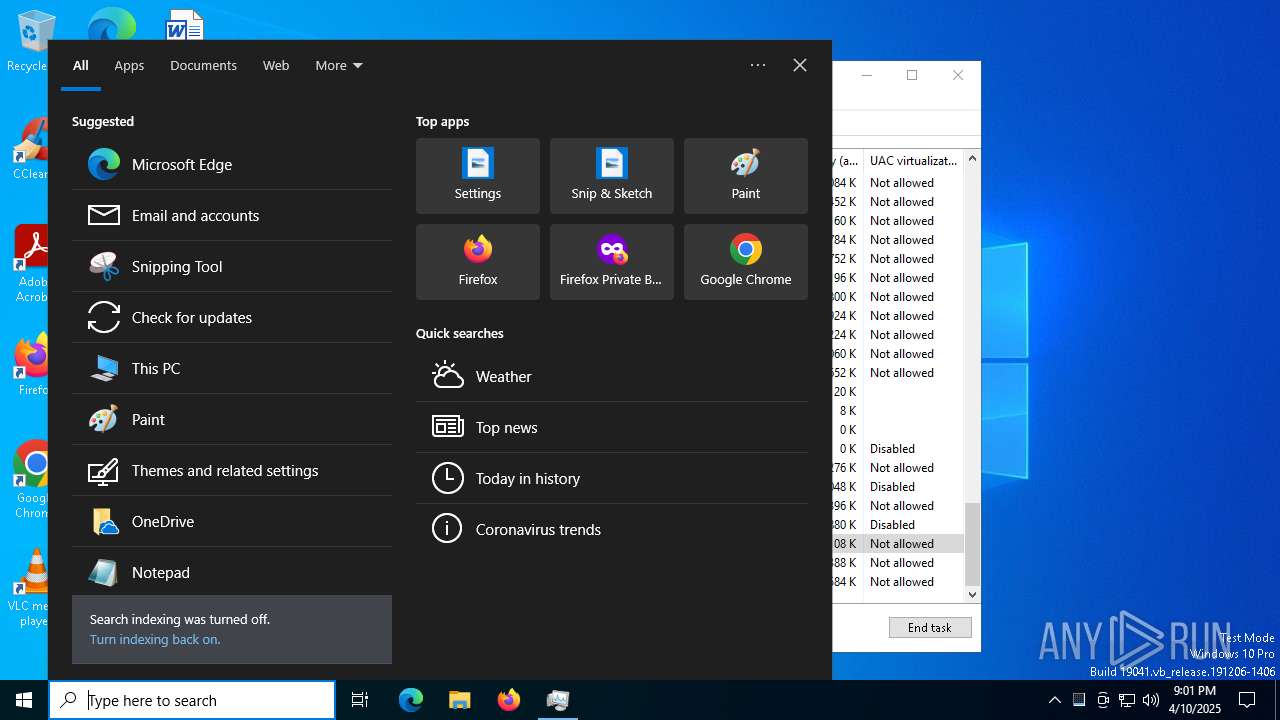Open This PC from suggestions
The height and width of the screenshot is (720, 1280).
click(x=232, y=369)
